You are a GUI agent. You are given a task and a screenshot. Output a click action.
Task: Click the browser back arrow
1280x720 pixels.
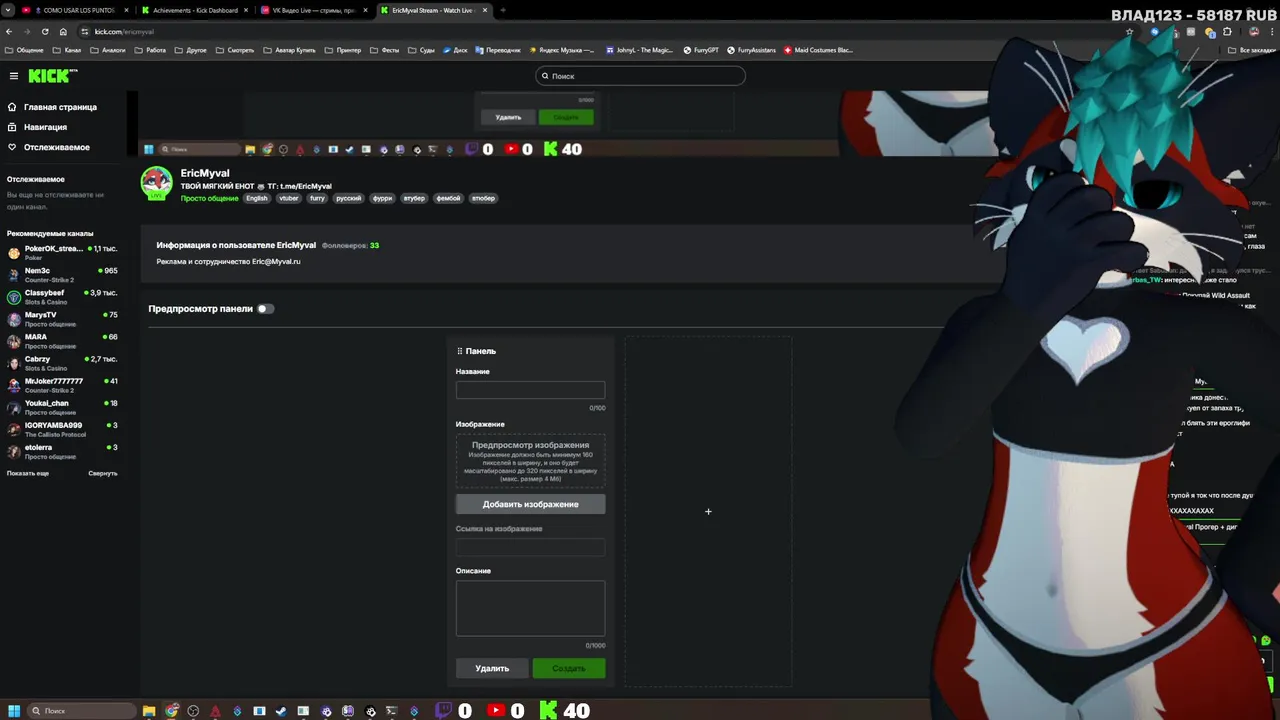pos(9,32)
